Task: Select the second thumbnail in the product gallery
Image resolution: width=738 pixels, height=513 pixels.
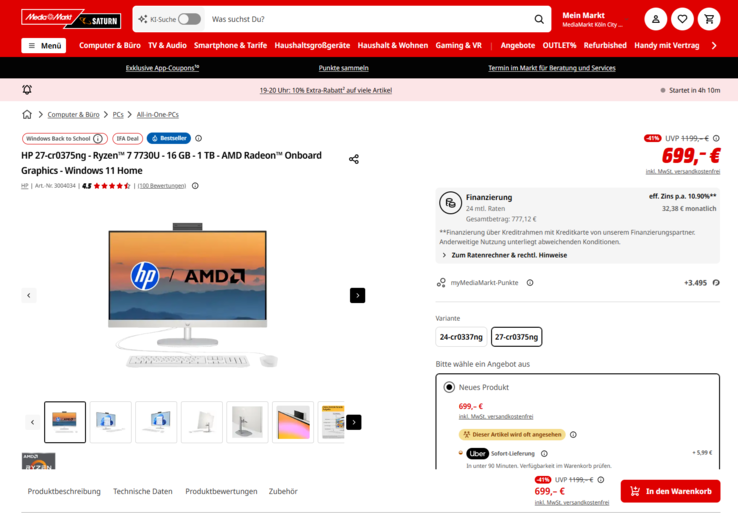Action: pyautogui.click(x=111, y=422)
